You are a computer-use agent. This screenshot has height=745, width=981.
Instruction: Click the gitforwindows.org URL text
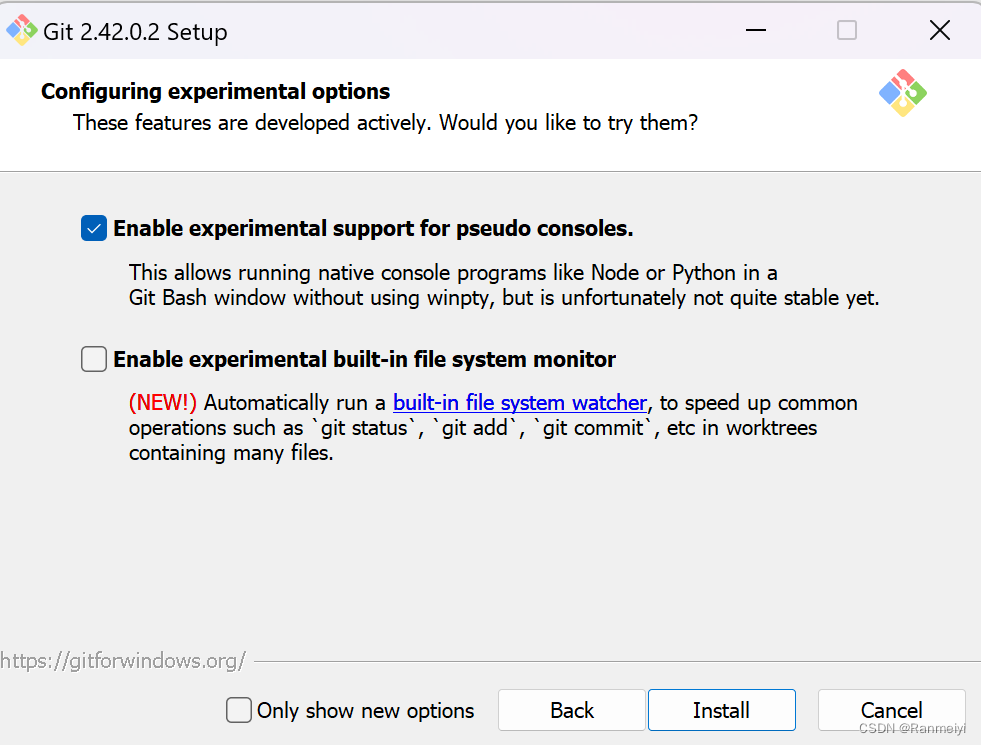[123, 661]
